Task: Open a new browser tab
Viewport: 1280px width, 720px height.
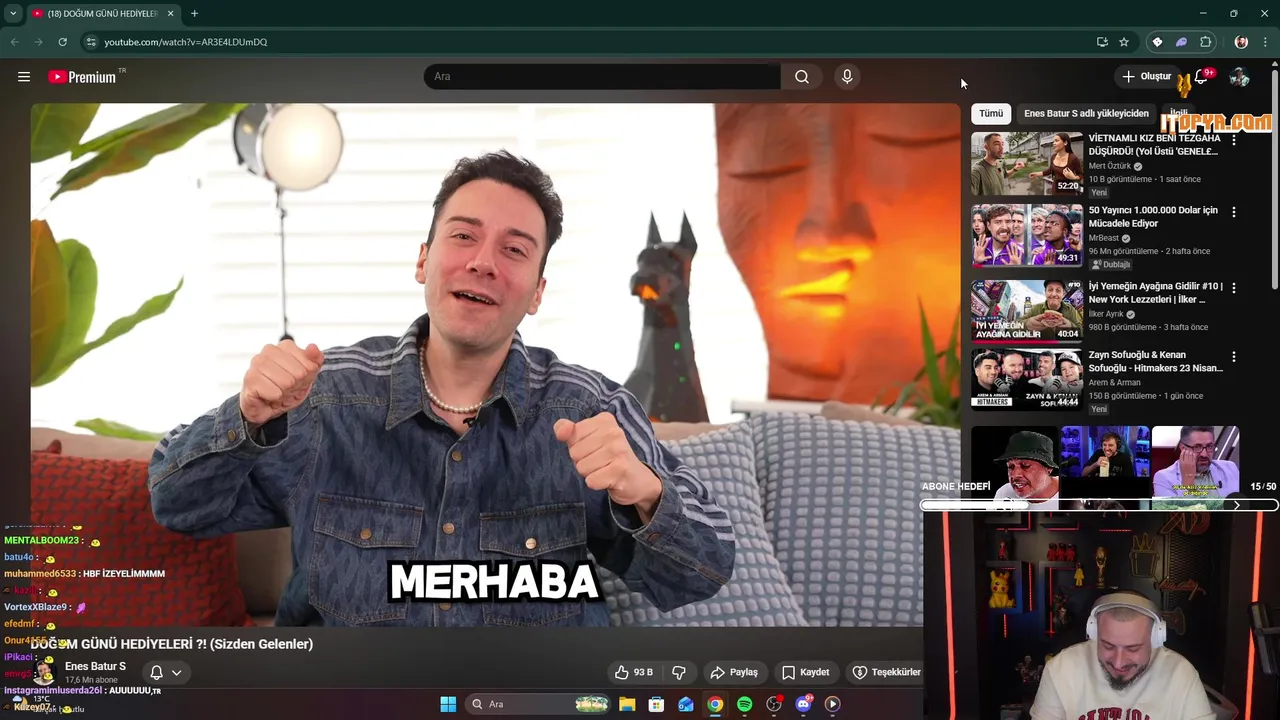Action: (x=194, y=13)
